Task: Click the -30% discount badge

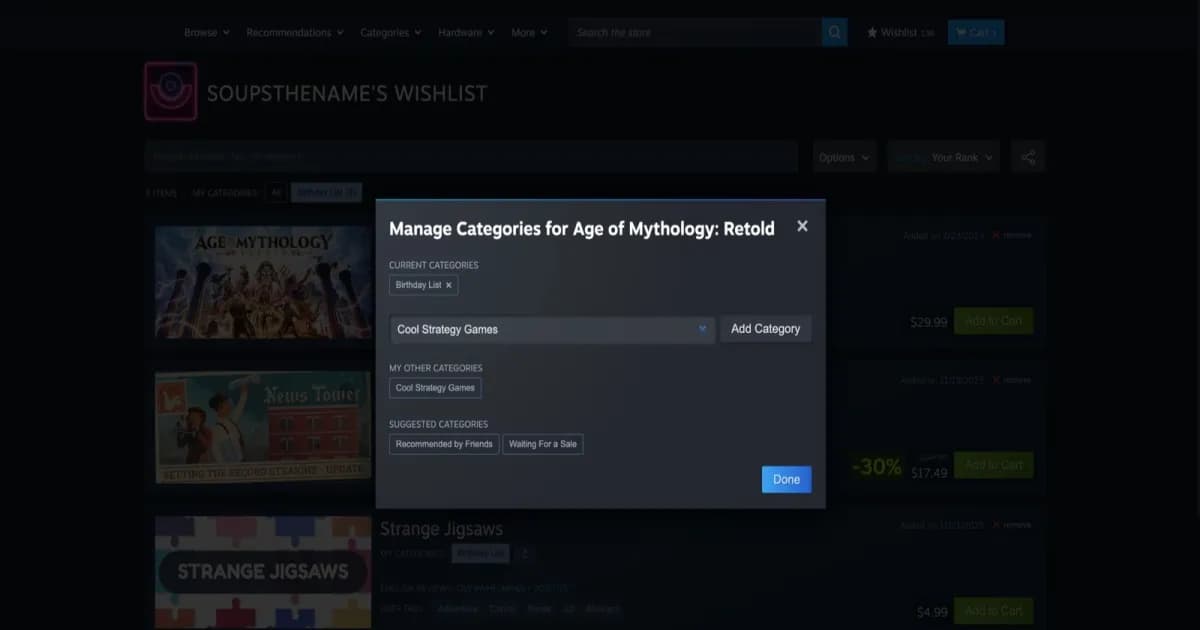Action: click(877, 466)
